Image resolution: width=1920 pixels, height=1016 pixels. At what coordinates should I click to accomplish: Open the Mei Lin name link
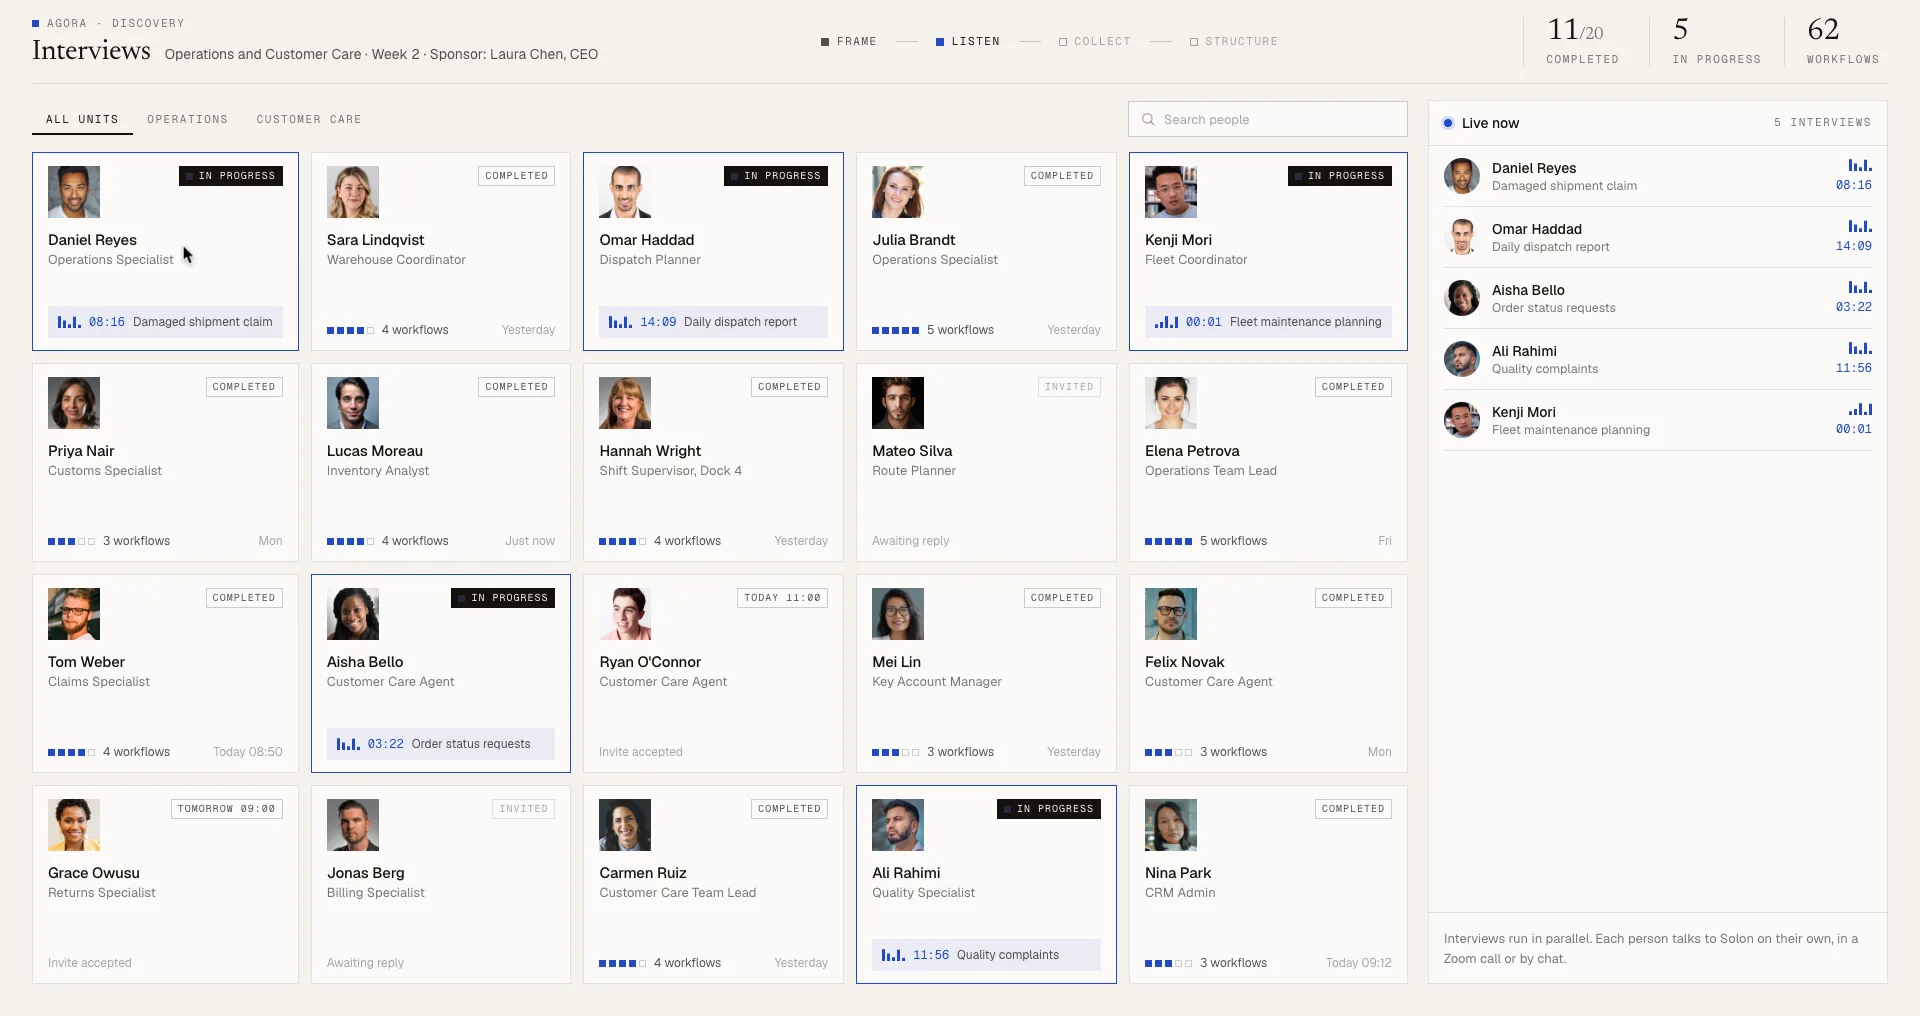pyautogui.click(x=896, y=662)
